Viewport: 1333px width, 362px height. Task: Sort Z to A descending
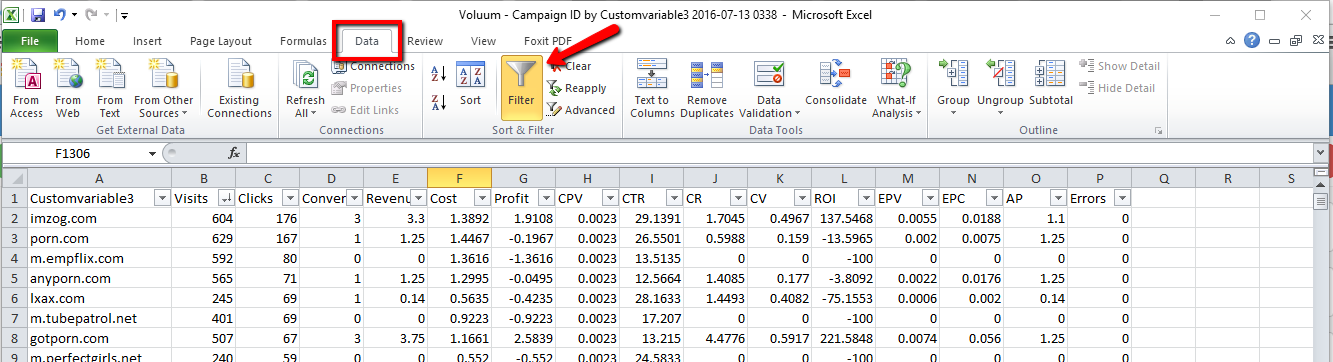point(438,101)
